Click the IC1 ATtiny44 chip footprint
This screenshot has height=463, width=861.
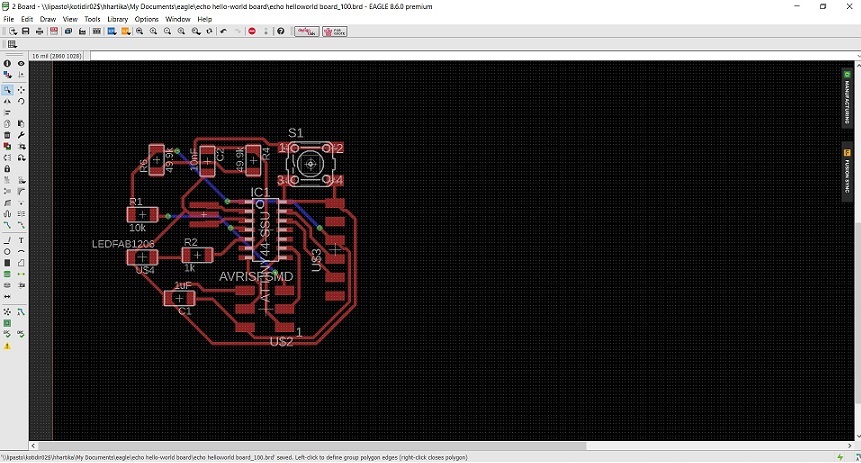point(265,230)
